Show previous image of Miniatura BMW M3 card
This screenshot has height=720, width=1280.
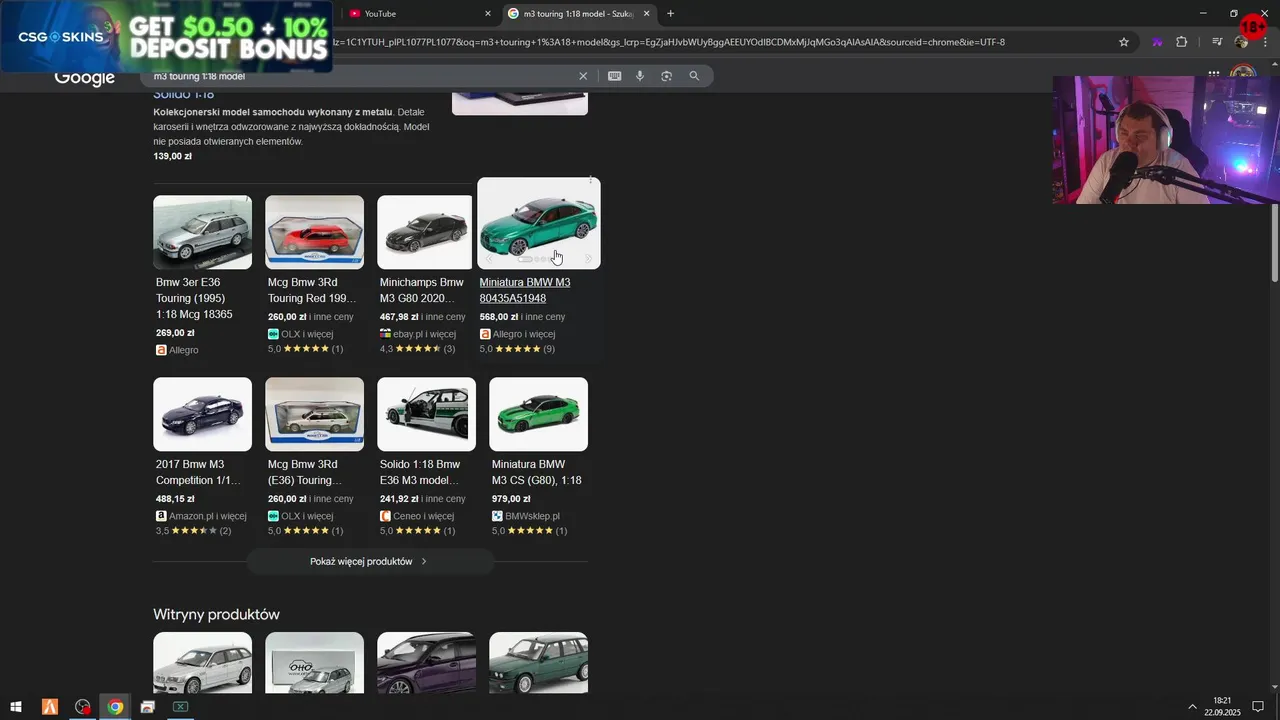coord(488,259)
